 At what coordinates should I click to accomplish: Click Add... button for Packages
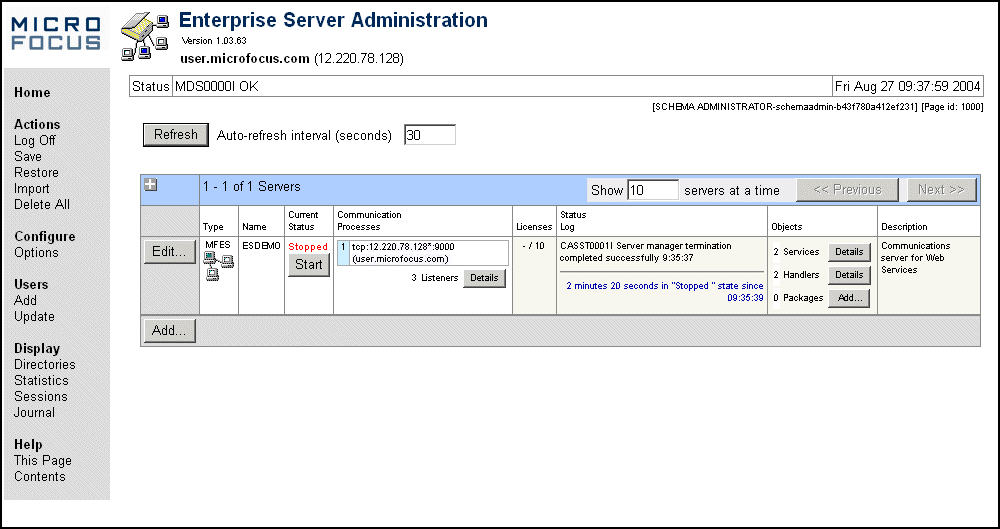[849, 298]
